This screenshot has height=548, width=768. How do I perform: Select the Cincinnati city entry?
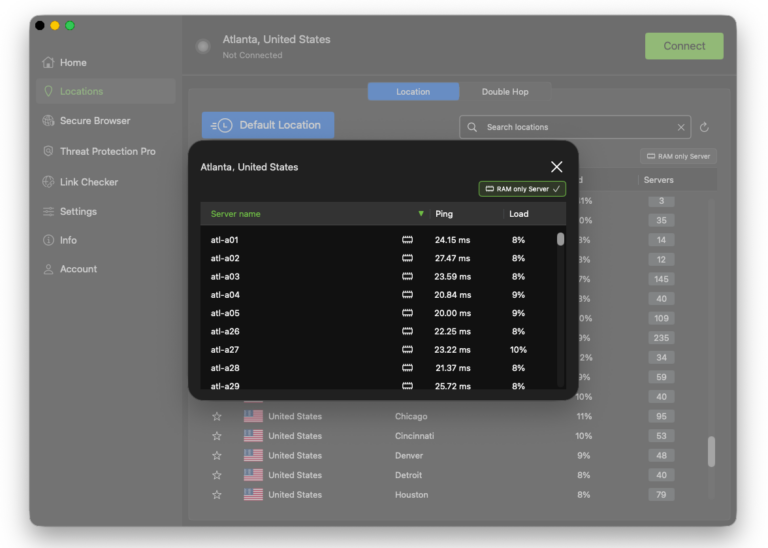(x=414, y=436)
